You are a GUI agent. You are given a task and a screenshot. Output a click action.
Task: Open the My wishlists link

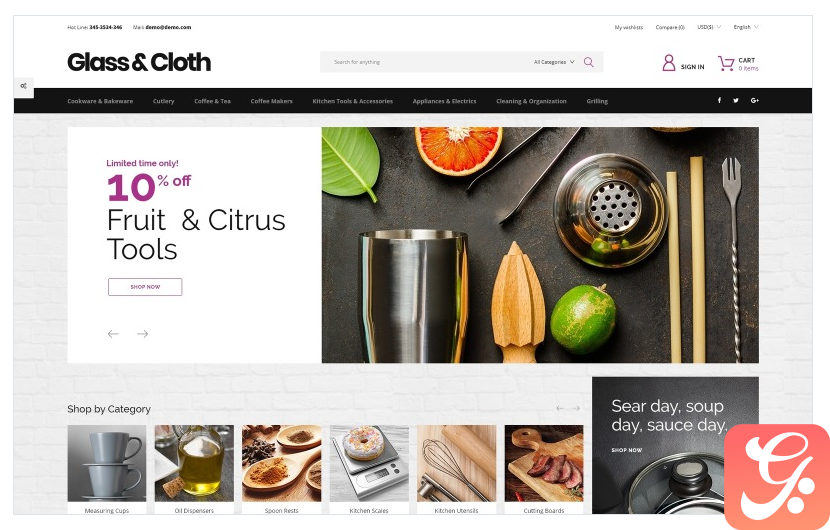pyautogui.click(x=629, y=27)
